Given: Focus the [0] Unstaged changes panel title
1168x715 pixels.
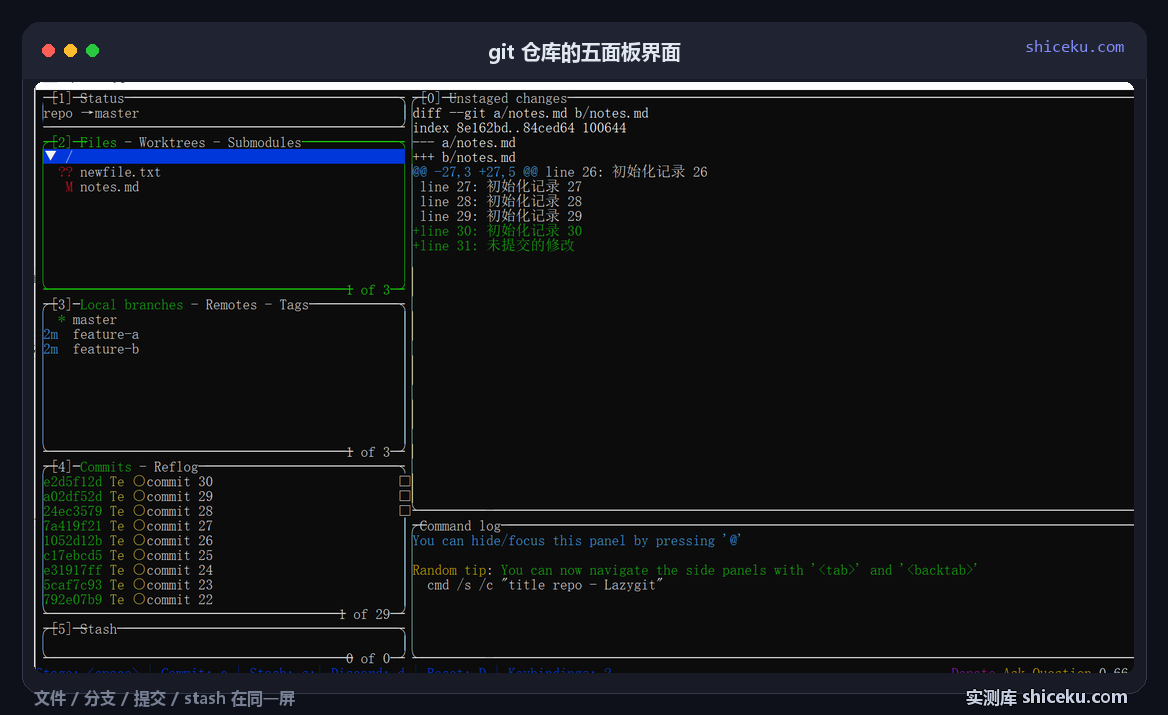Looking at the screenshot, I should pyautogui.click(x=493, y=98).
